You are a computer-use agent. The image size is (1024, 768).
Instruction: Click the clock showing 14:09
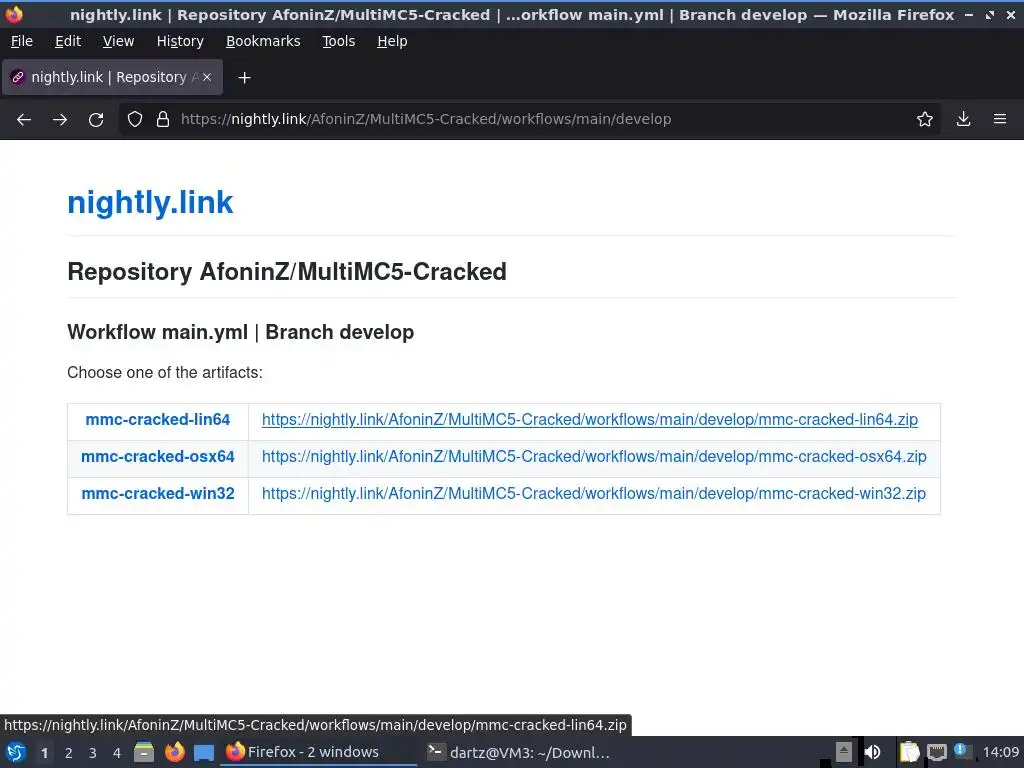1000,752
